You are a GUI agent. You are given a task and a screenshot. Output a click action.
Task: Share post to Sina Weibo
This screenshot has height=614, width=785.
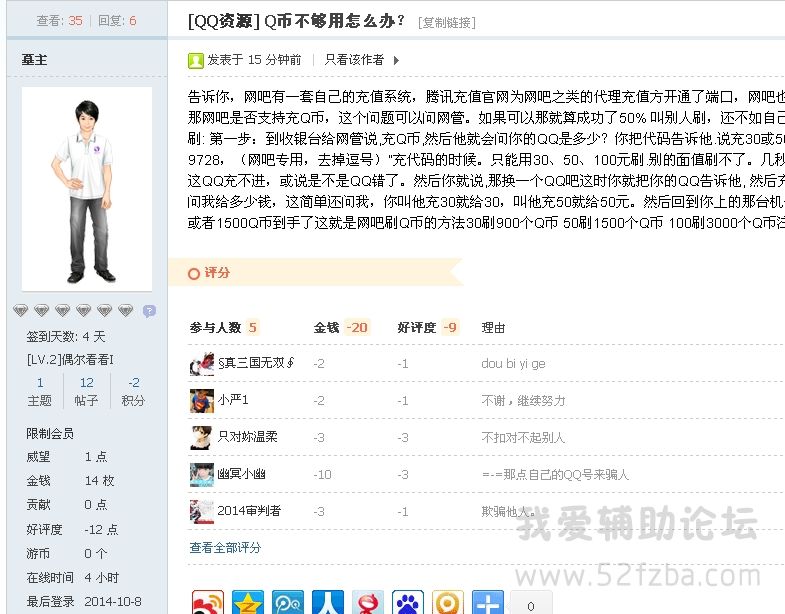207,602
